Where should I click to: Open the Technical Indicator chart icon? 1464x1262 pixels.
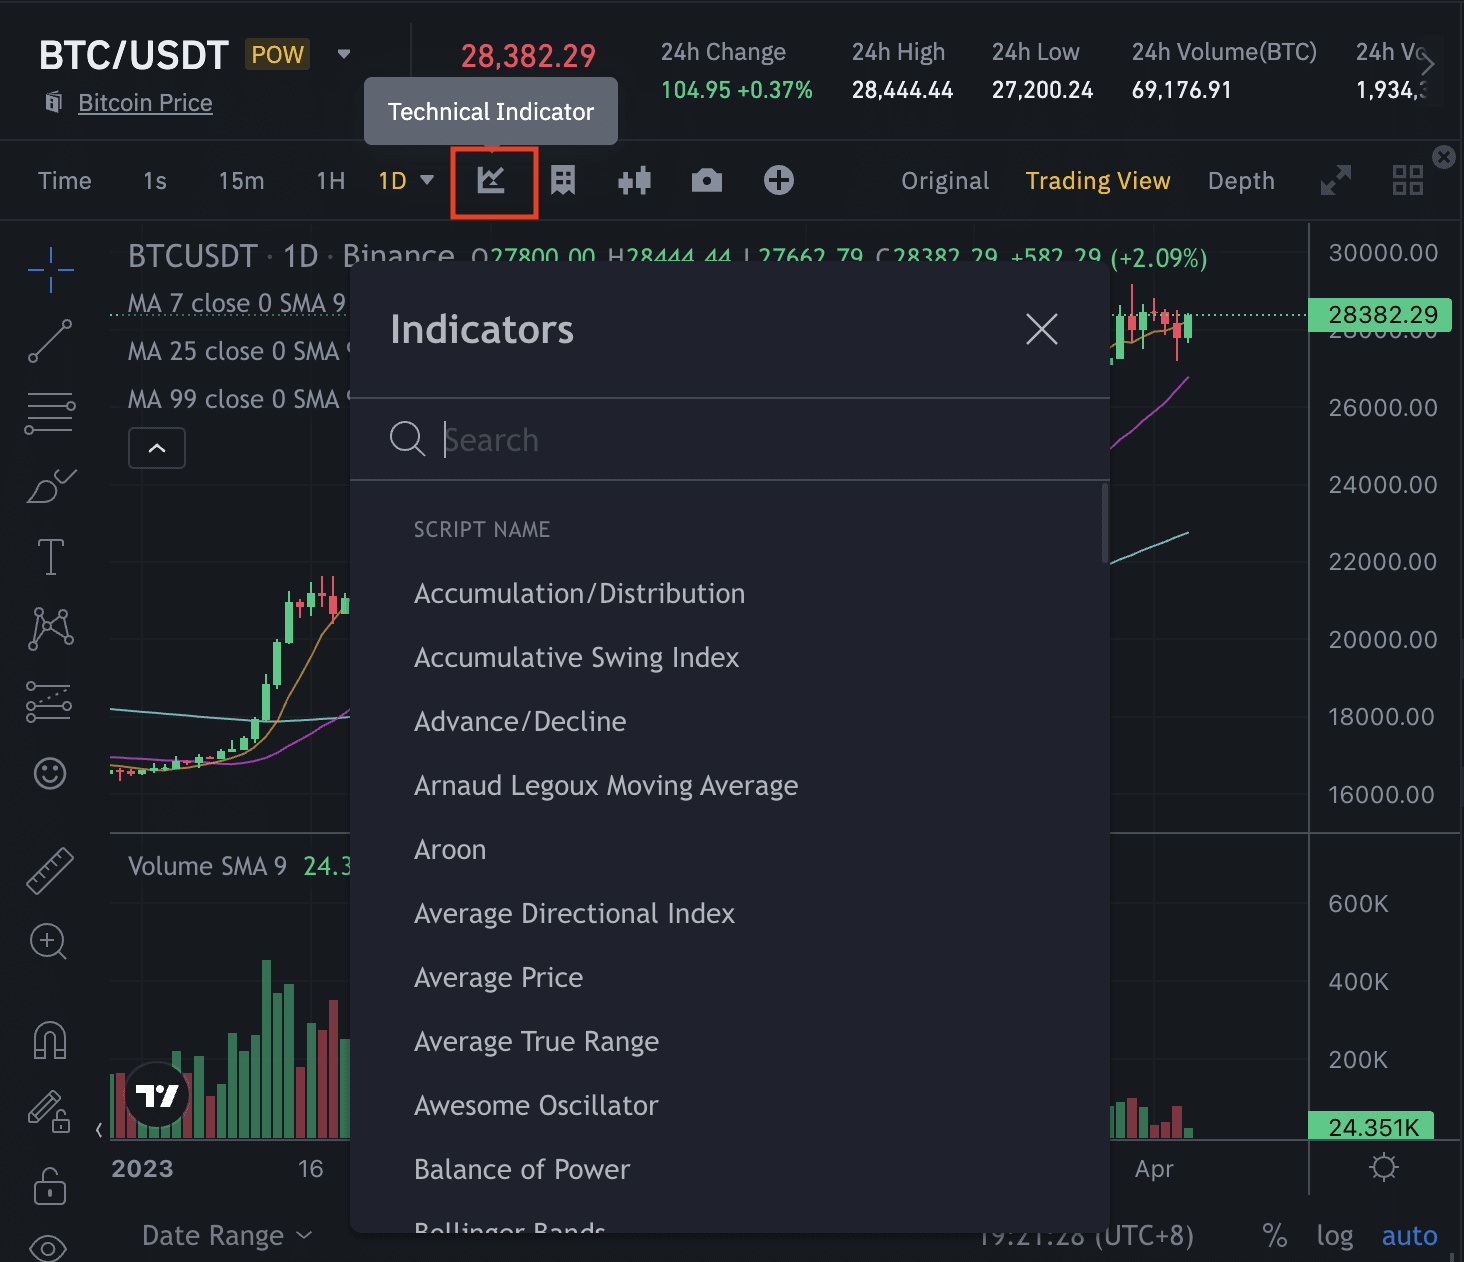491,181
